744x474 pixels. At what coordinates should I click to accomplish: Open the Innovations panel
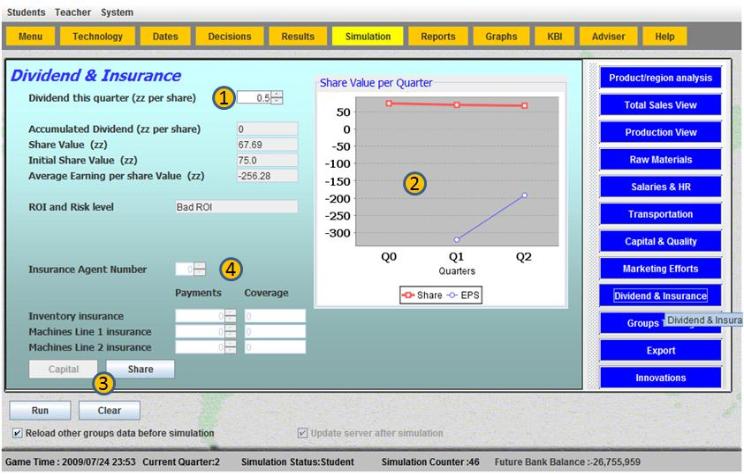pyautogui.click(x=660, y=378)
